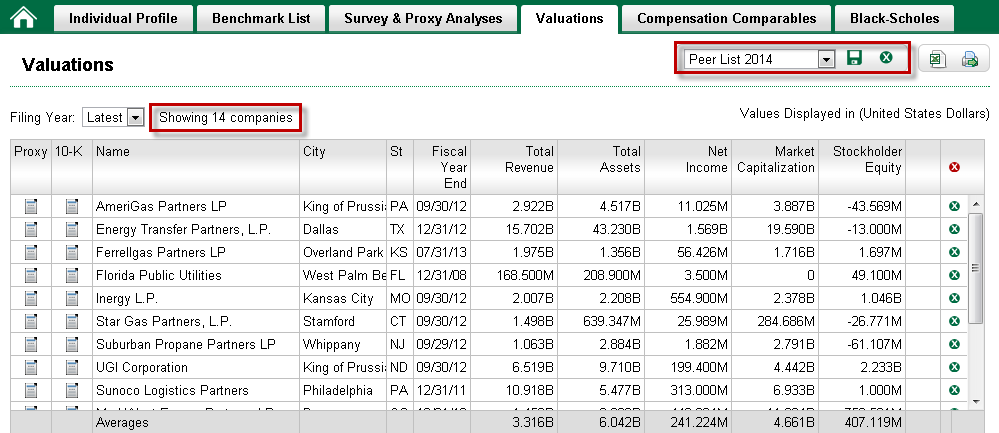999x433 pixels.
Task: Click the table vertical scrollbar thumb
Action: (x=975, y=268)
